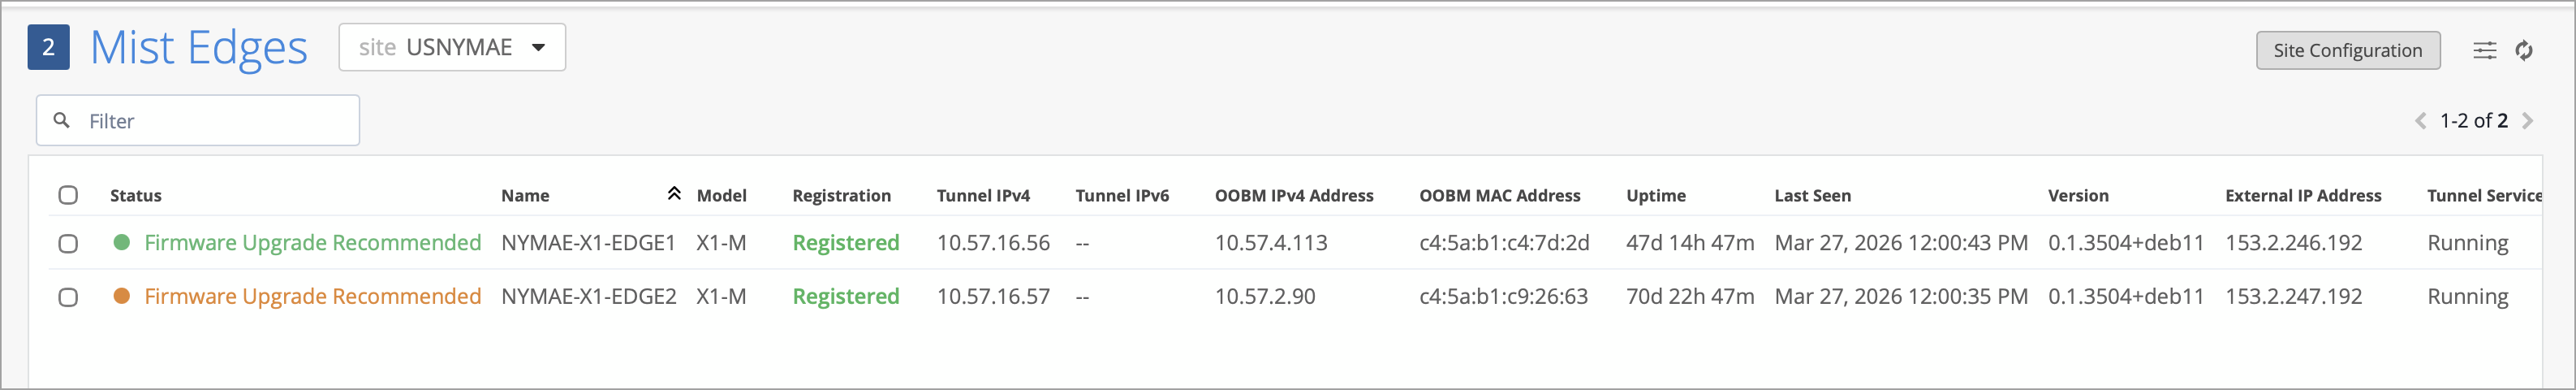
Task: Click the blue count badge showing 2
Action: (x=48, y=48)
